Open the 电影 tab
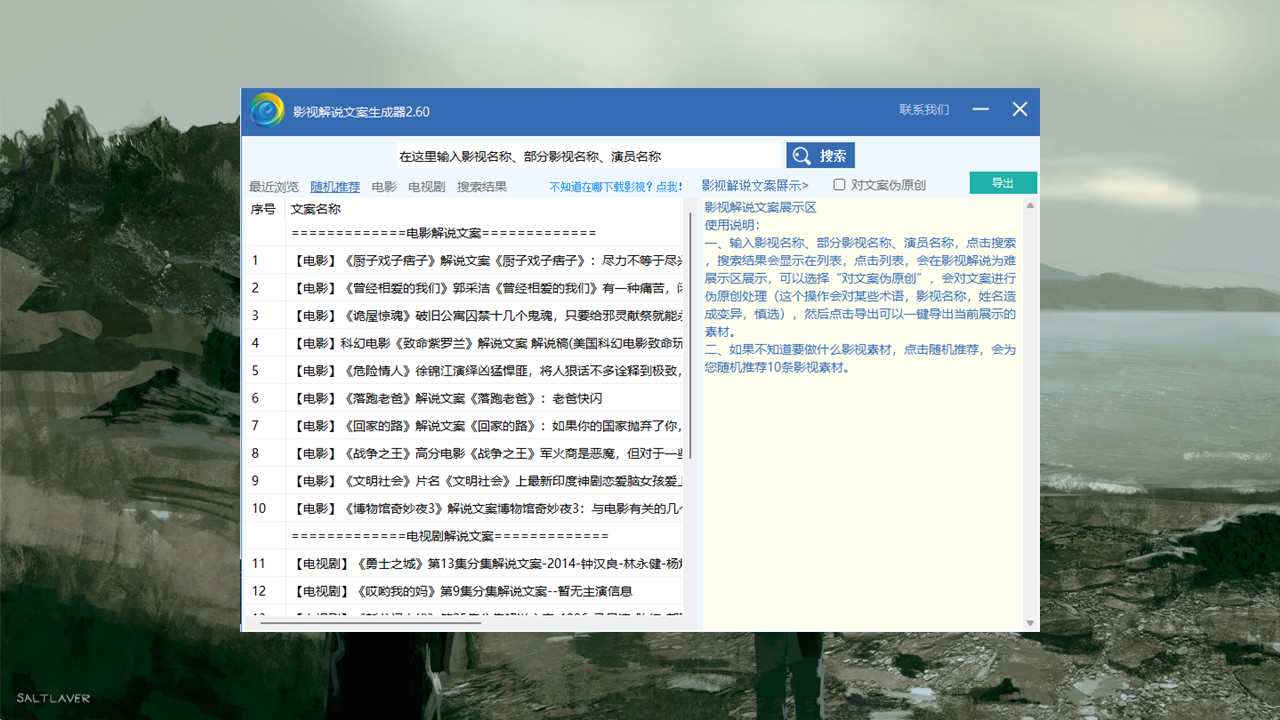Screen dimensions: 1280x720 click(384, 187)
